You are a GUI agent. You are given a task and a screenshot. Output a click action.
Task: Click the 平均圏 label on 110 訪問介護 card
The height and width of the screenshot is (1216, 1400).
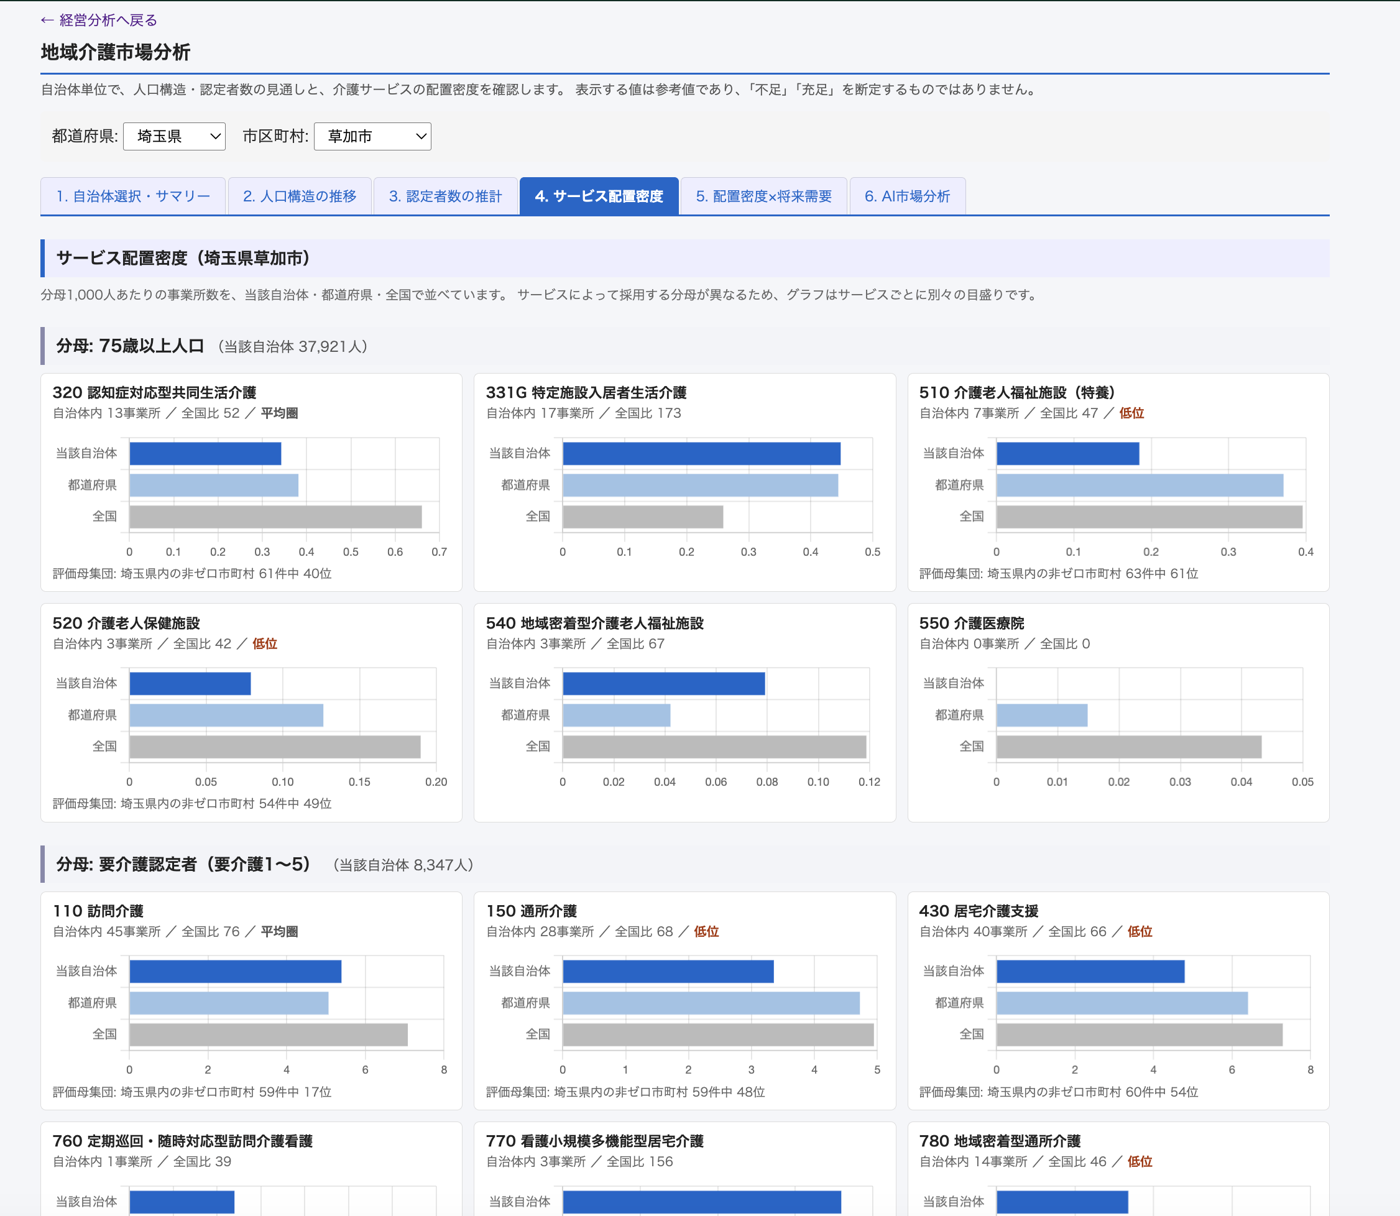(280, 932)
